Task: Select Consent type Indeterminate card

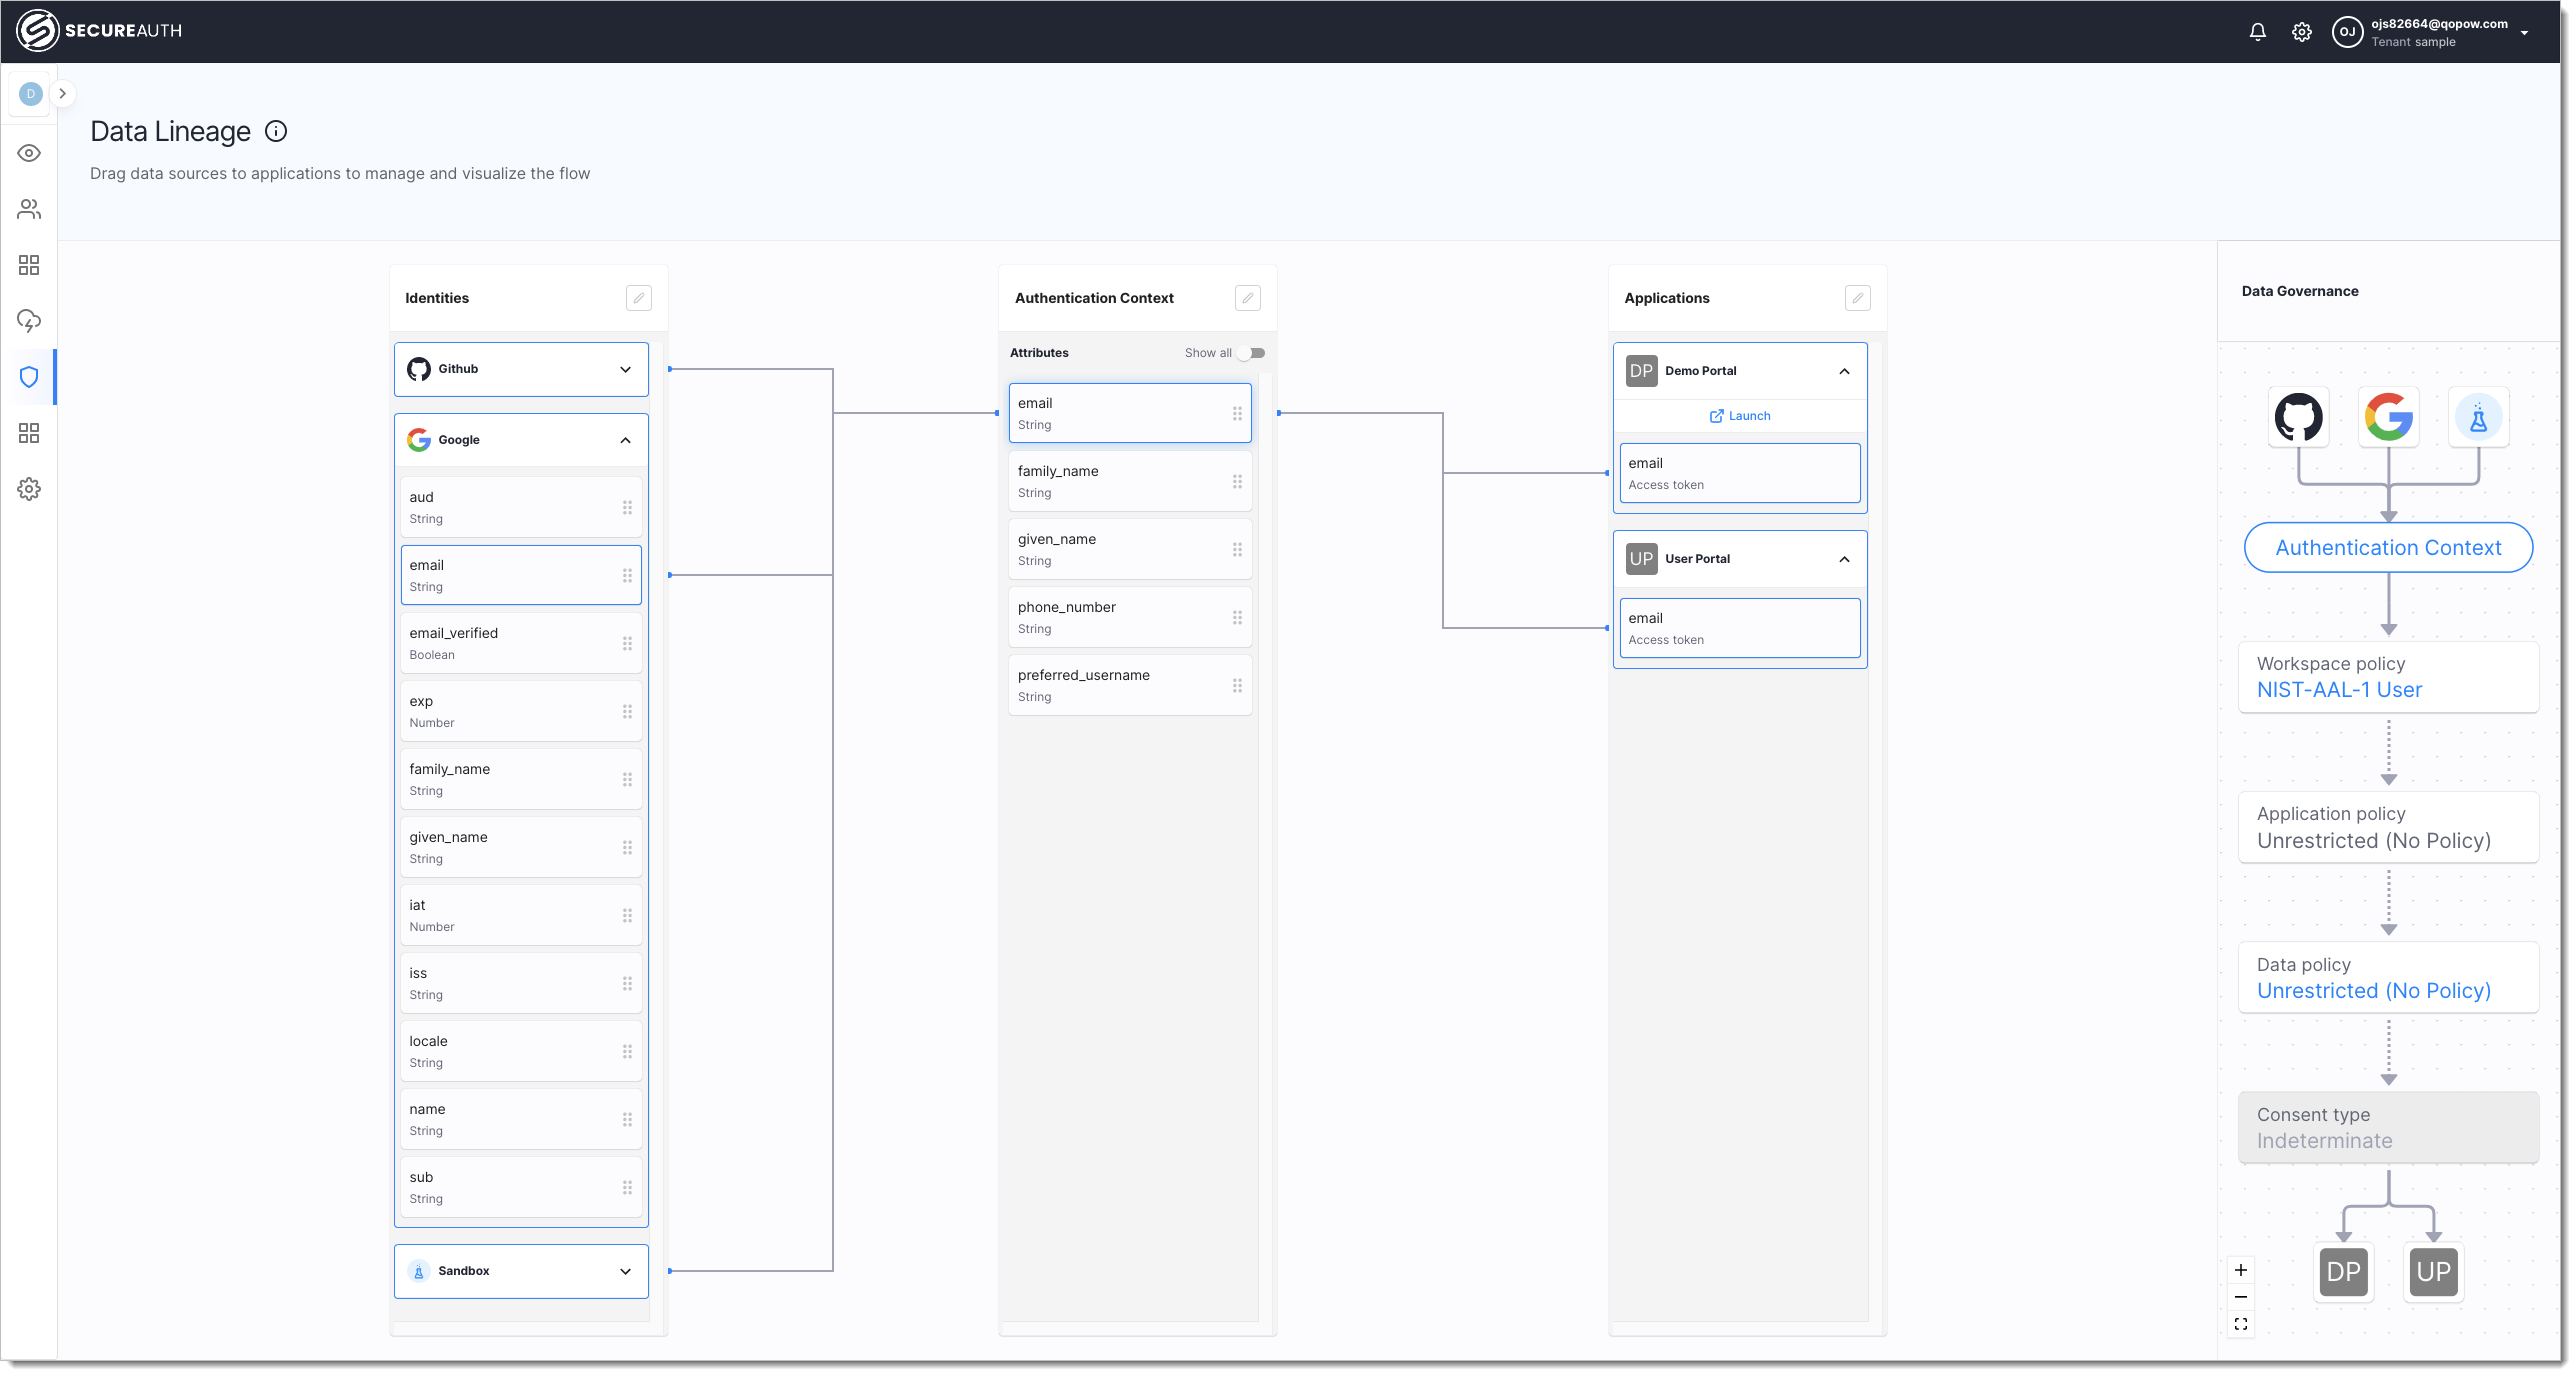Action: pyautogui.click(x=2388, y=1128)
